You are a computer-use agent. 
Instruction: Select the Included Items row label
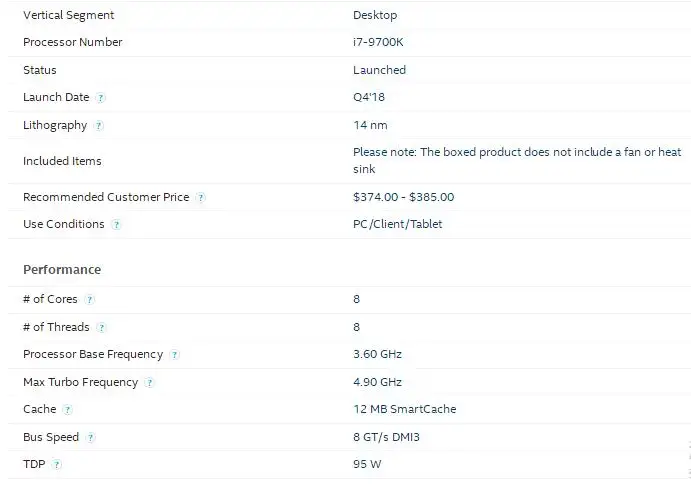[62, 161]
